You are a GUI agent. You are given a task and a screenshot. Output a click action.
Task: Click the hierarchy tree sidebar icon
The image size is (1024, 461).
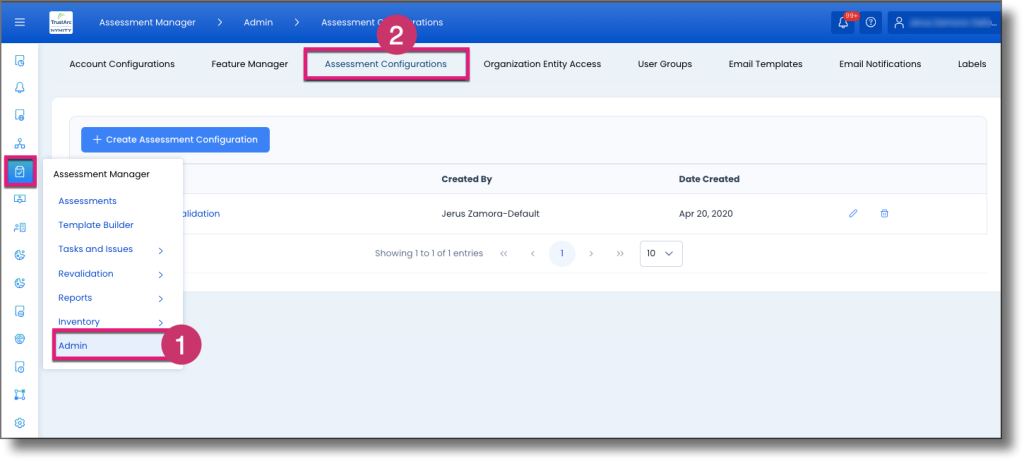[x=20, y=144]
